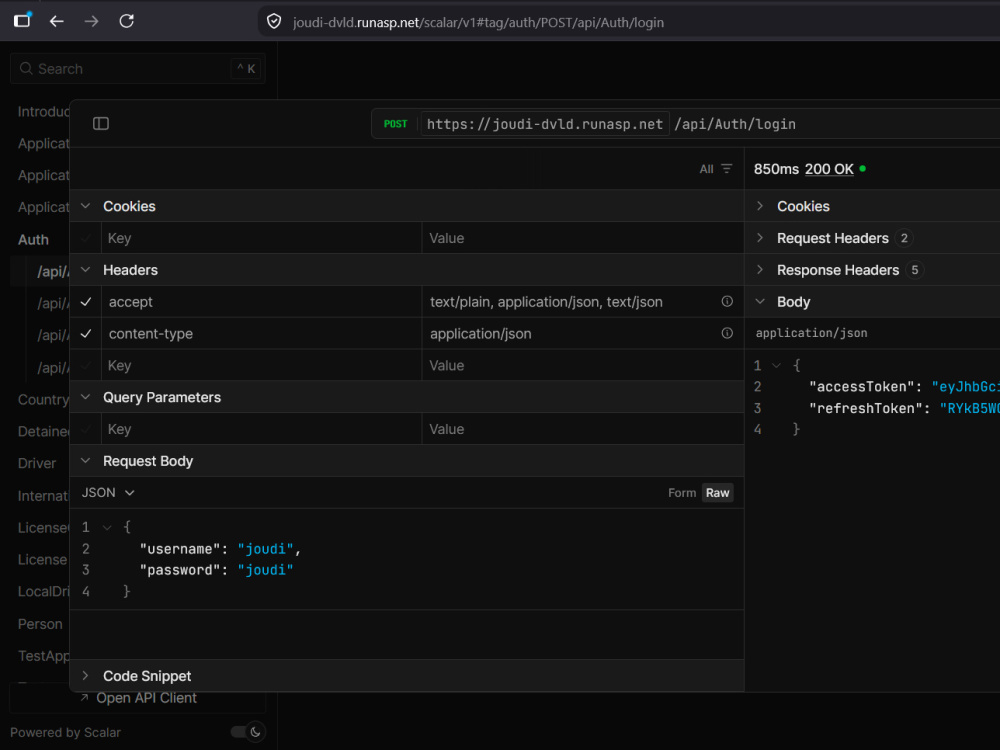This screenshot has width=1000, height=750.
Task: Open the Country sidebar section
Action: pyautogui.click(x=43, y=400)
